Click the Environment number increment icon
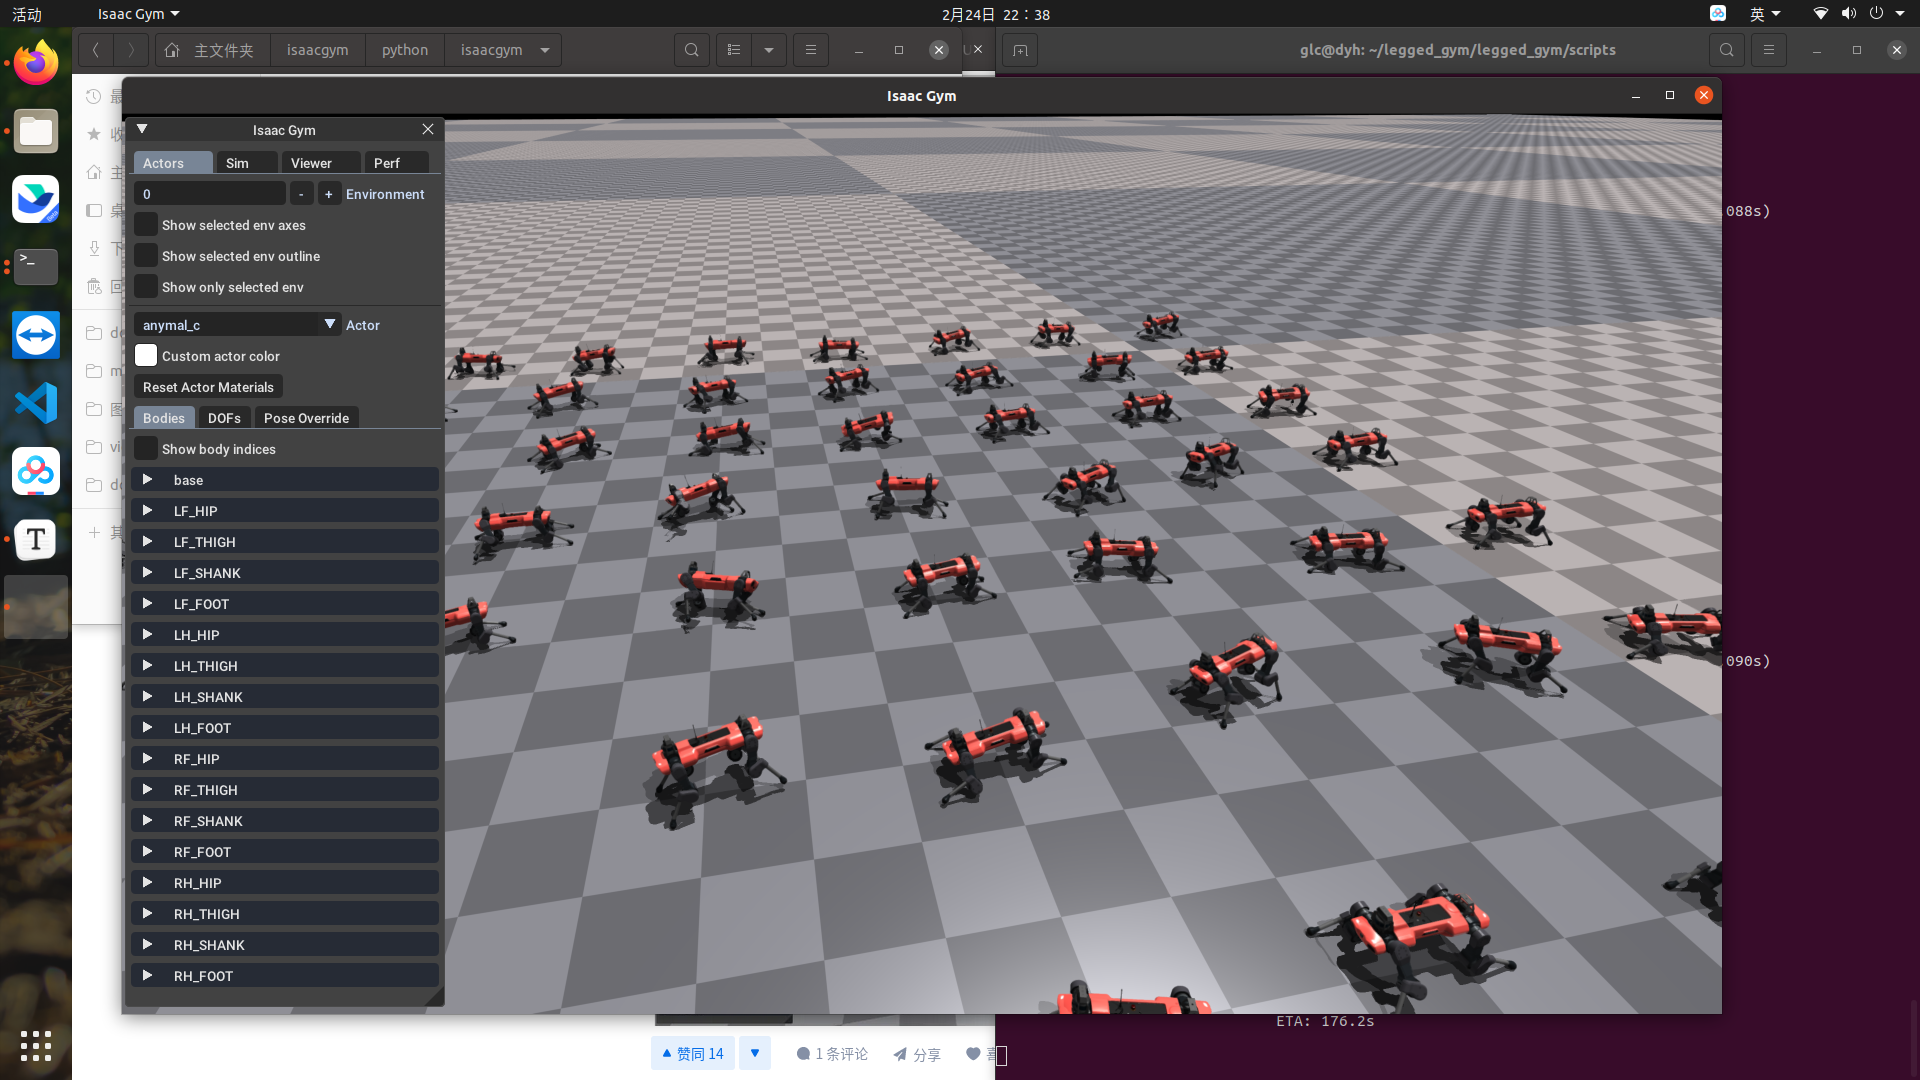The image size is (1920, 1080). click(328, 194)
